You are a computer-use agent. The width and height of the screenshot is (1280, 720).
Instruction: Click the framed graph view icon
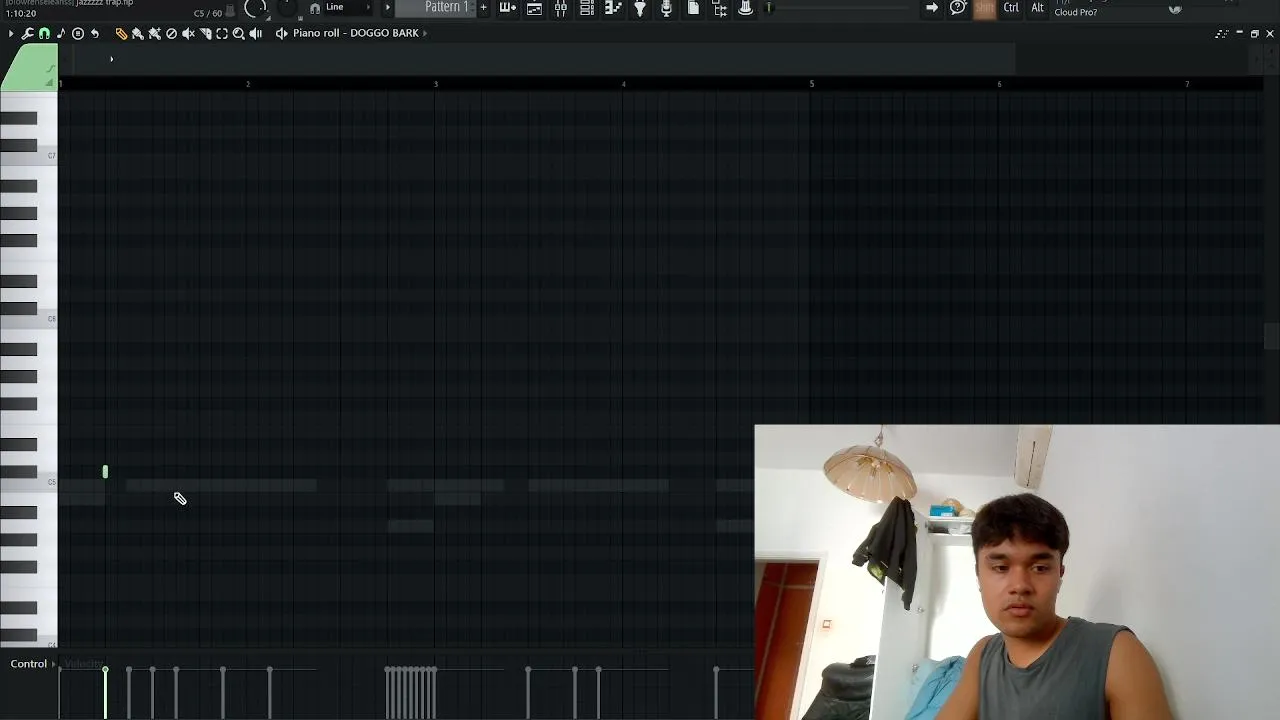(x=535, y=8)
